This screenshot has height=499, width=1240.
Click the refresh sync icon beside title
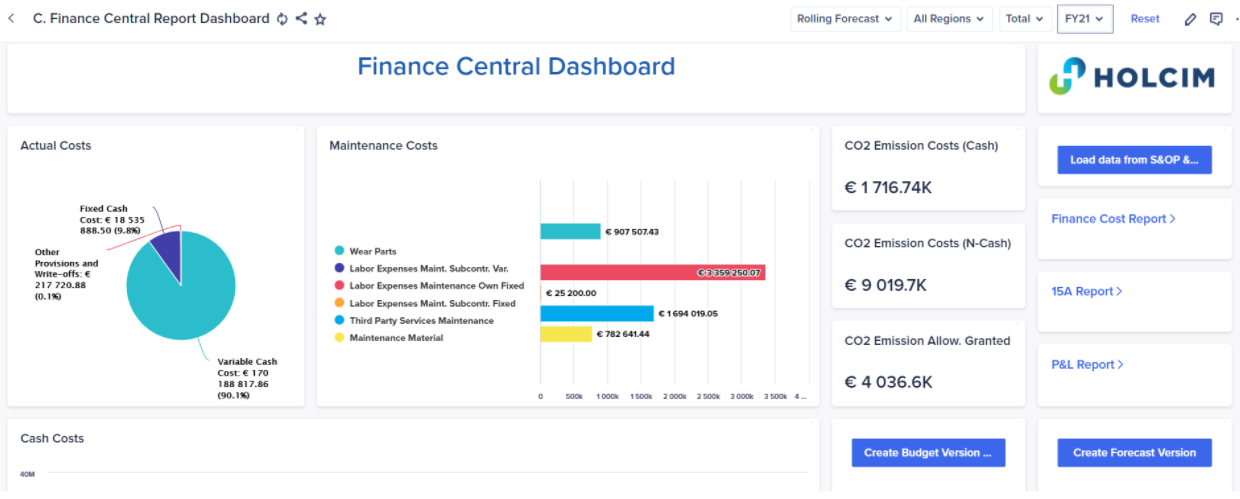pos(282,19)
